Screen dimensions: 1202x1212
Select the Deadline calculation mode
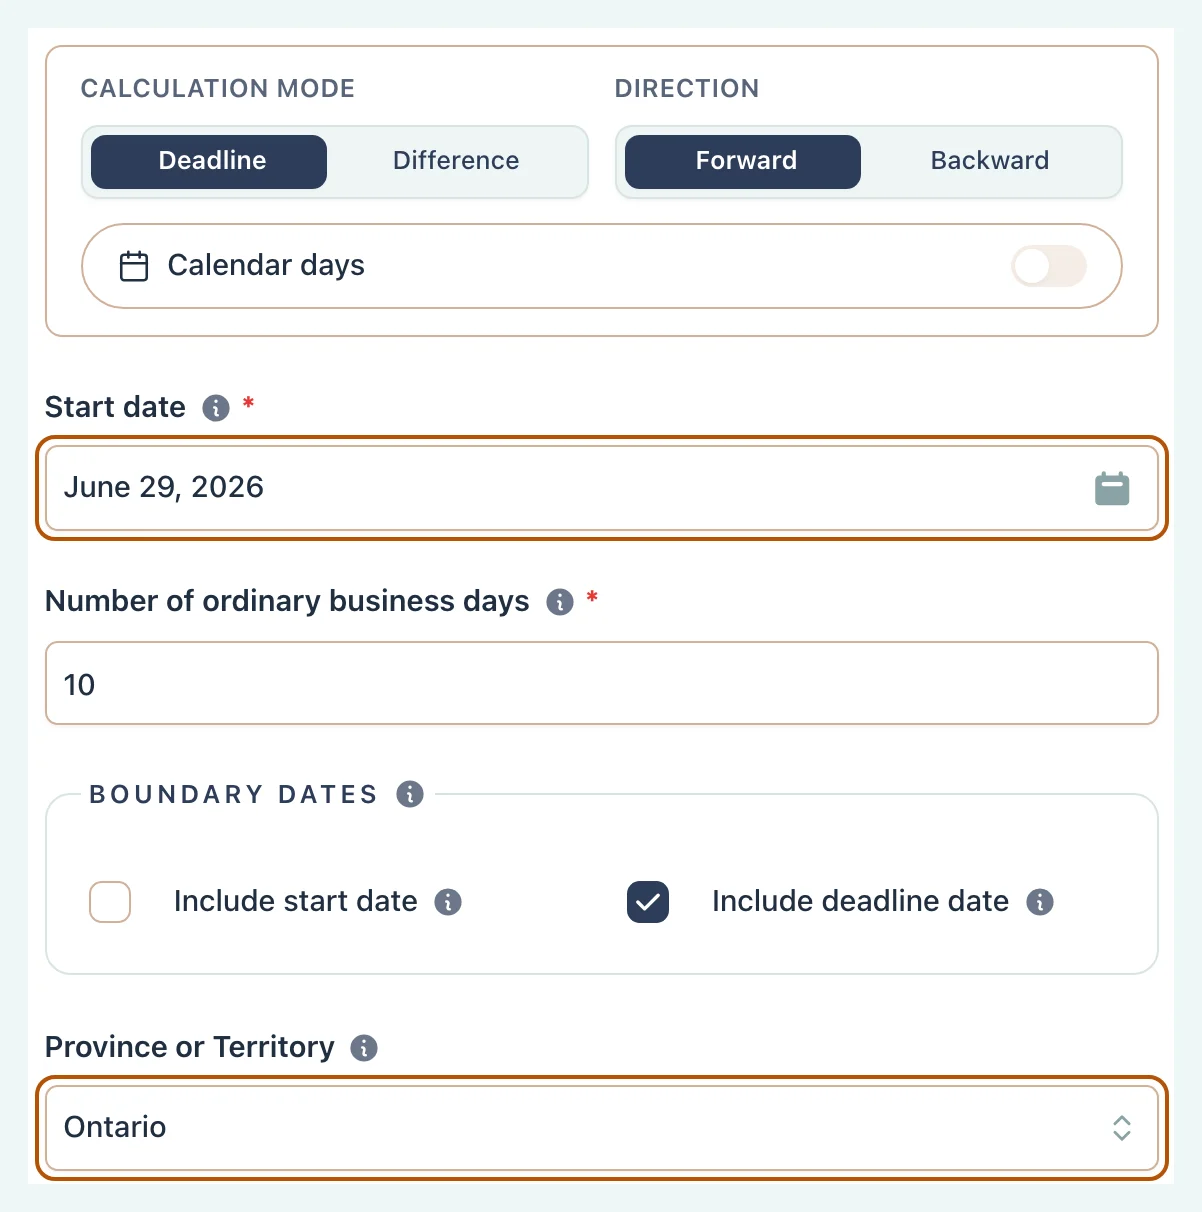pyautogui.click(x=209, y=162)
